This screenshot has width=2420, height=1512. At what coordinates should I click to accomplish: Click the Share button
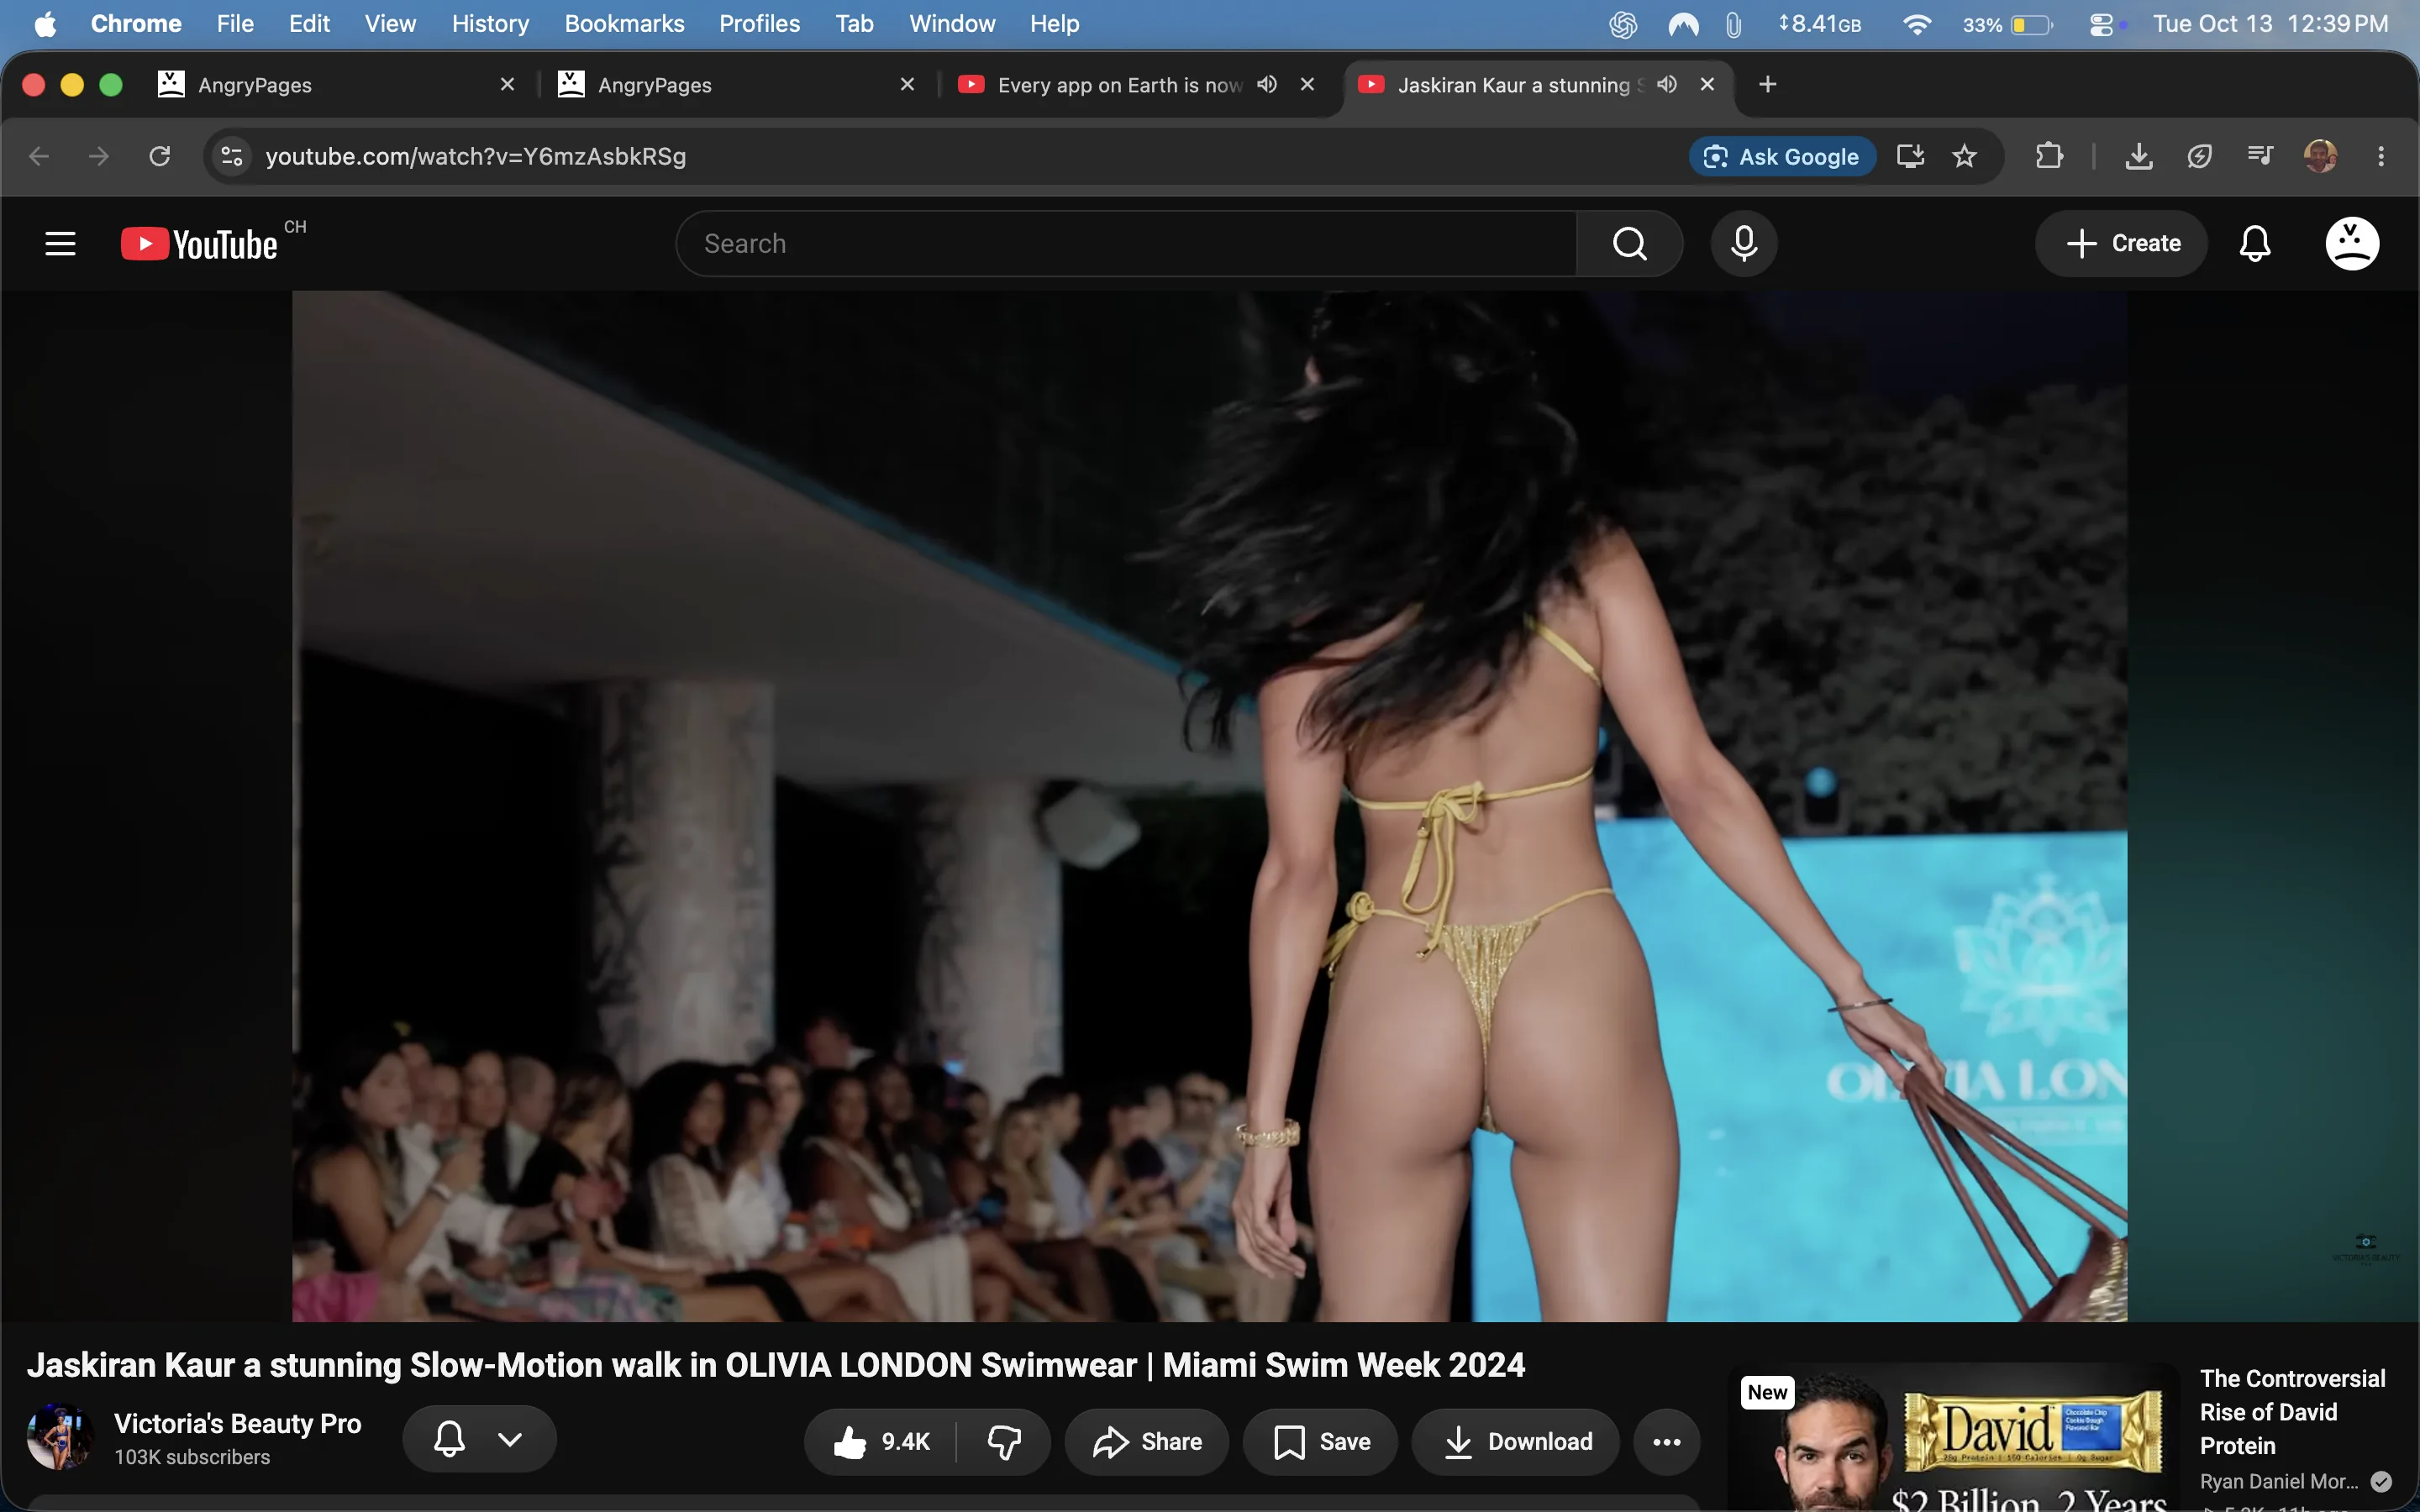(1146, 1441)
